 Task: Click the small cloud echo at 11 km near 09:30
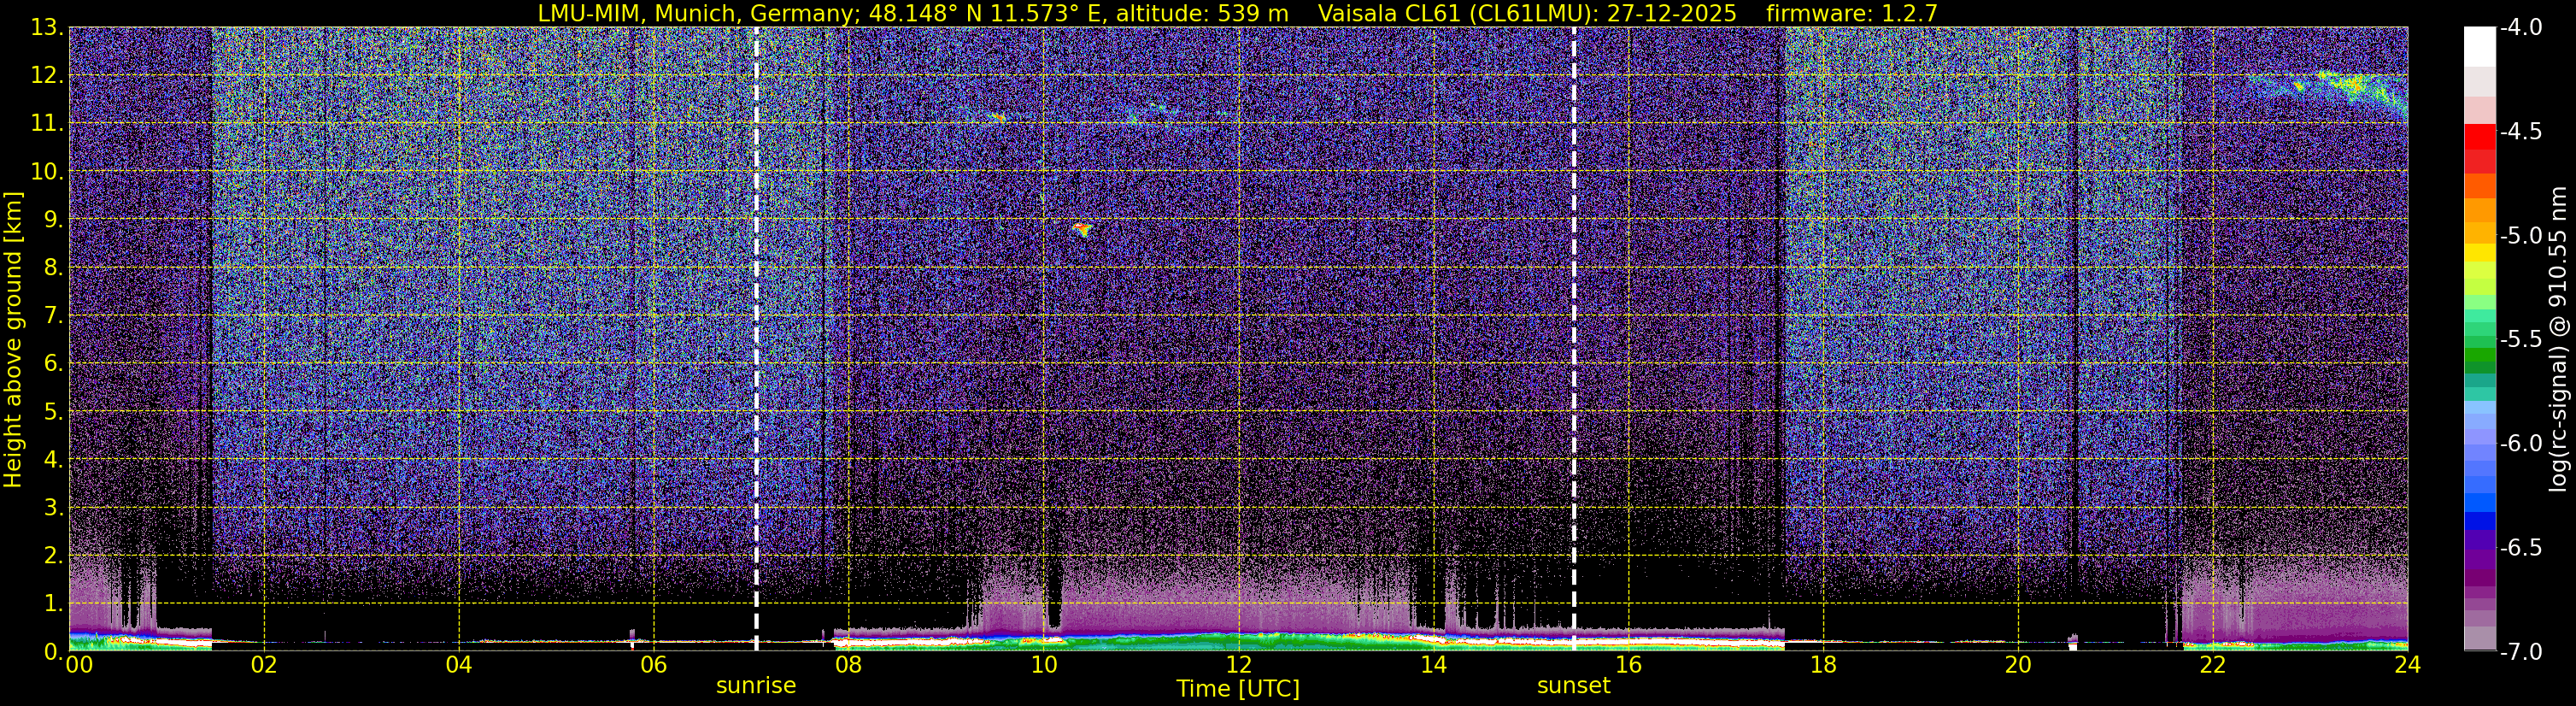point(997,117)
